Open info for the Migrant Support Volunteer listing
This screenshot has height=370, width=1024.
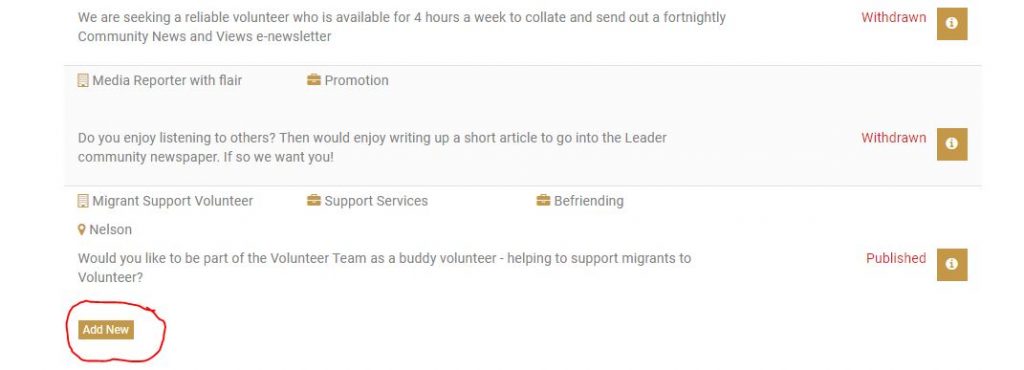[952, 264]
